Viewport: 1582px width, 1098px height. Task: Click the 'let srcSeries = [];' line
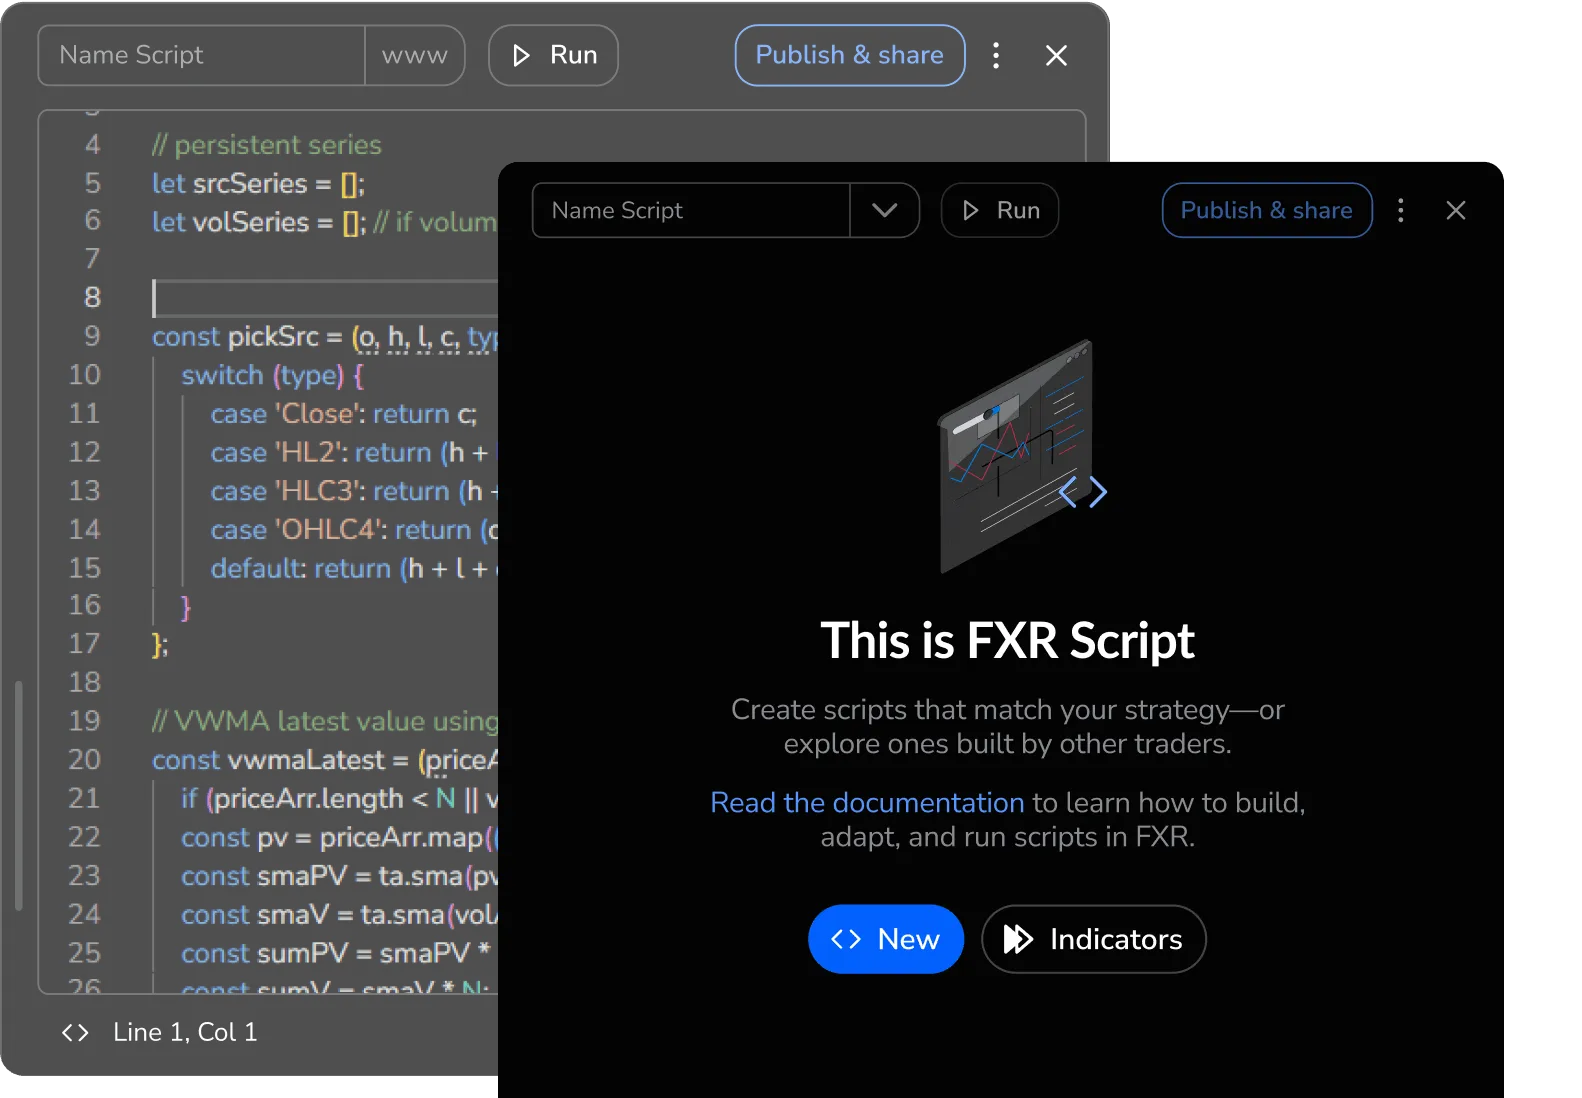pyautogui.click(x=258, y=184)
